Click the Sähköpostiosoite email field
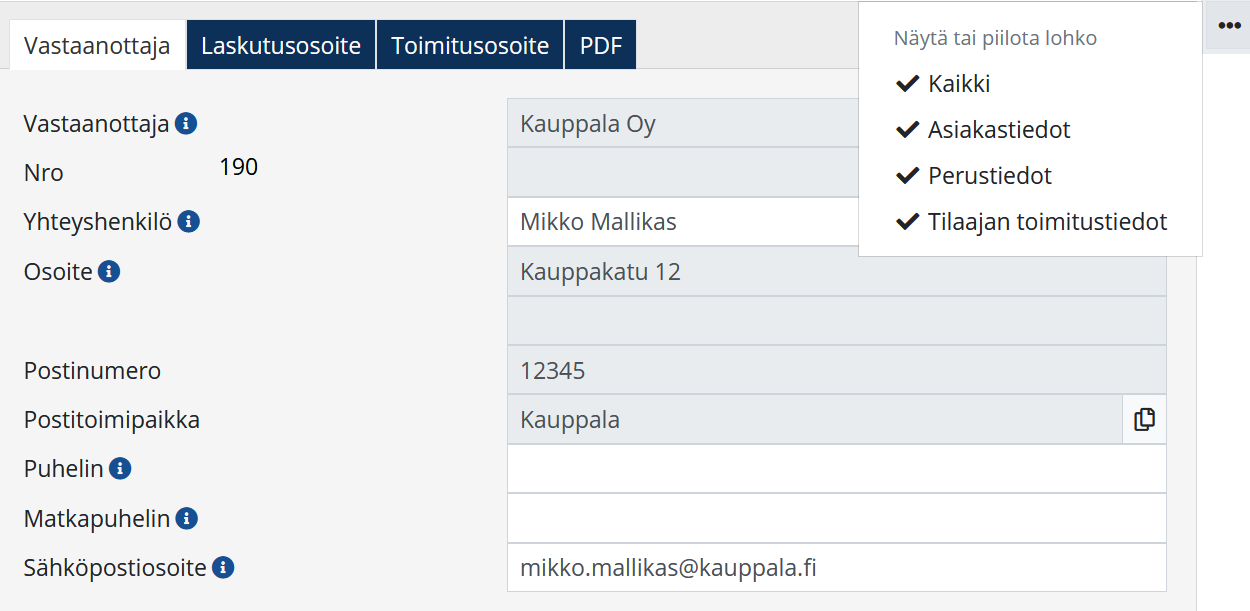This screenshot has width=1250, height=611. pos(836,568)
